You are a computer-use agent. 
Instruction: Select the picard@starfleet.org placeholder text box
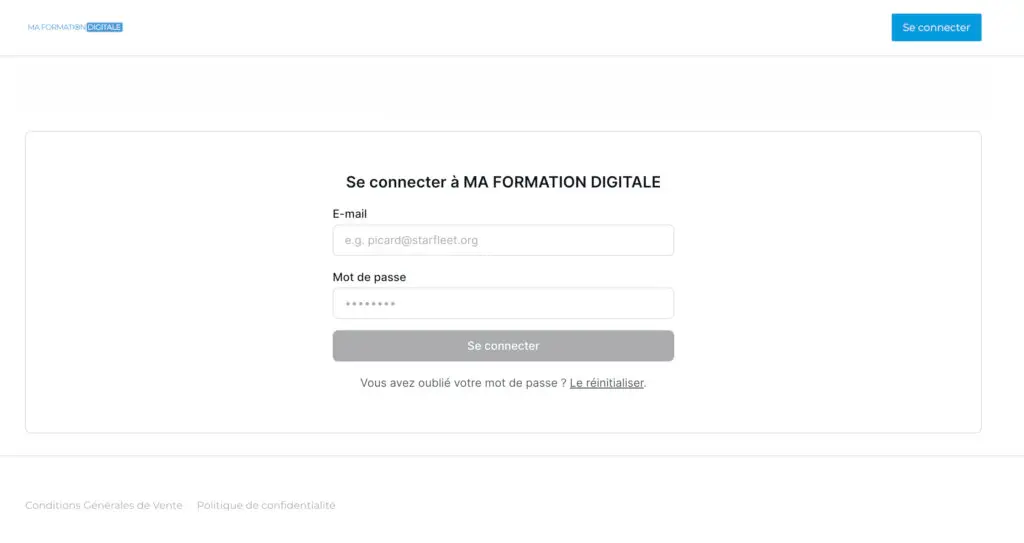tap(503, 240)
